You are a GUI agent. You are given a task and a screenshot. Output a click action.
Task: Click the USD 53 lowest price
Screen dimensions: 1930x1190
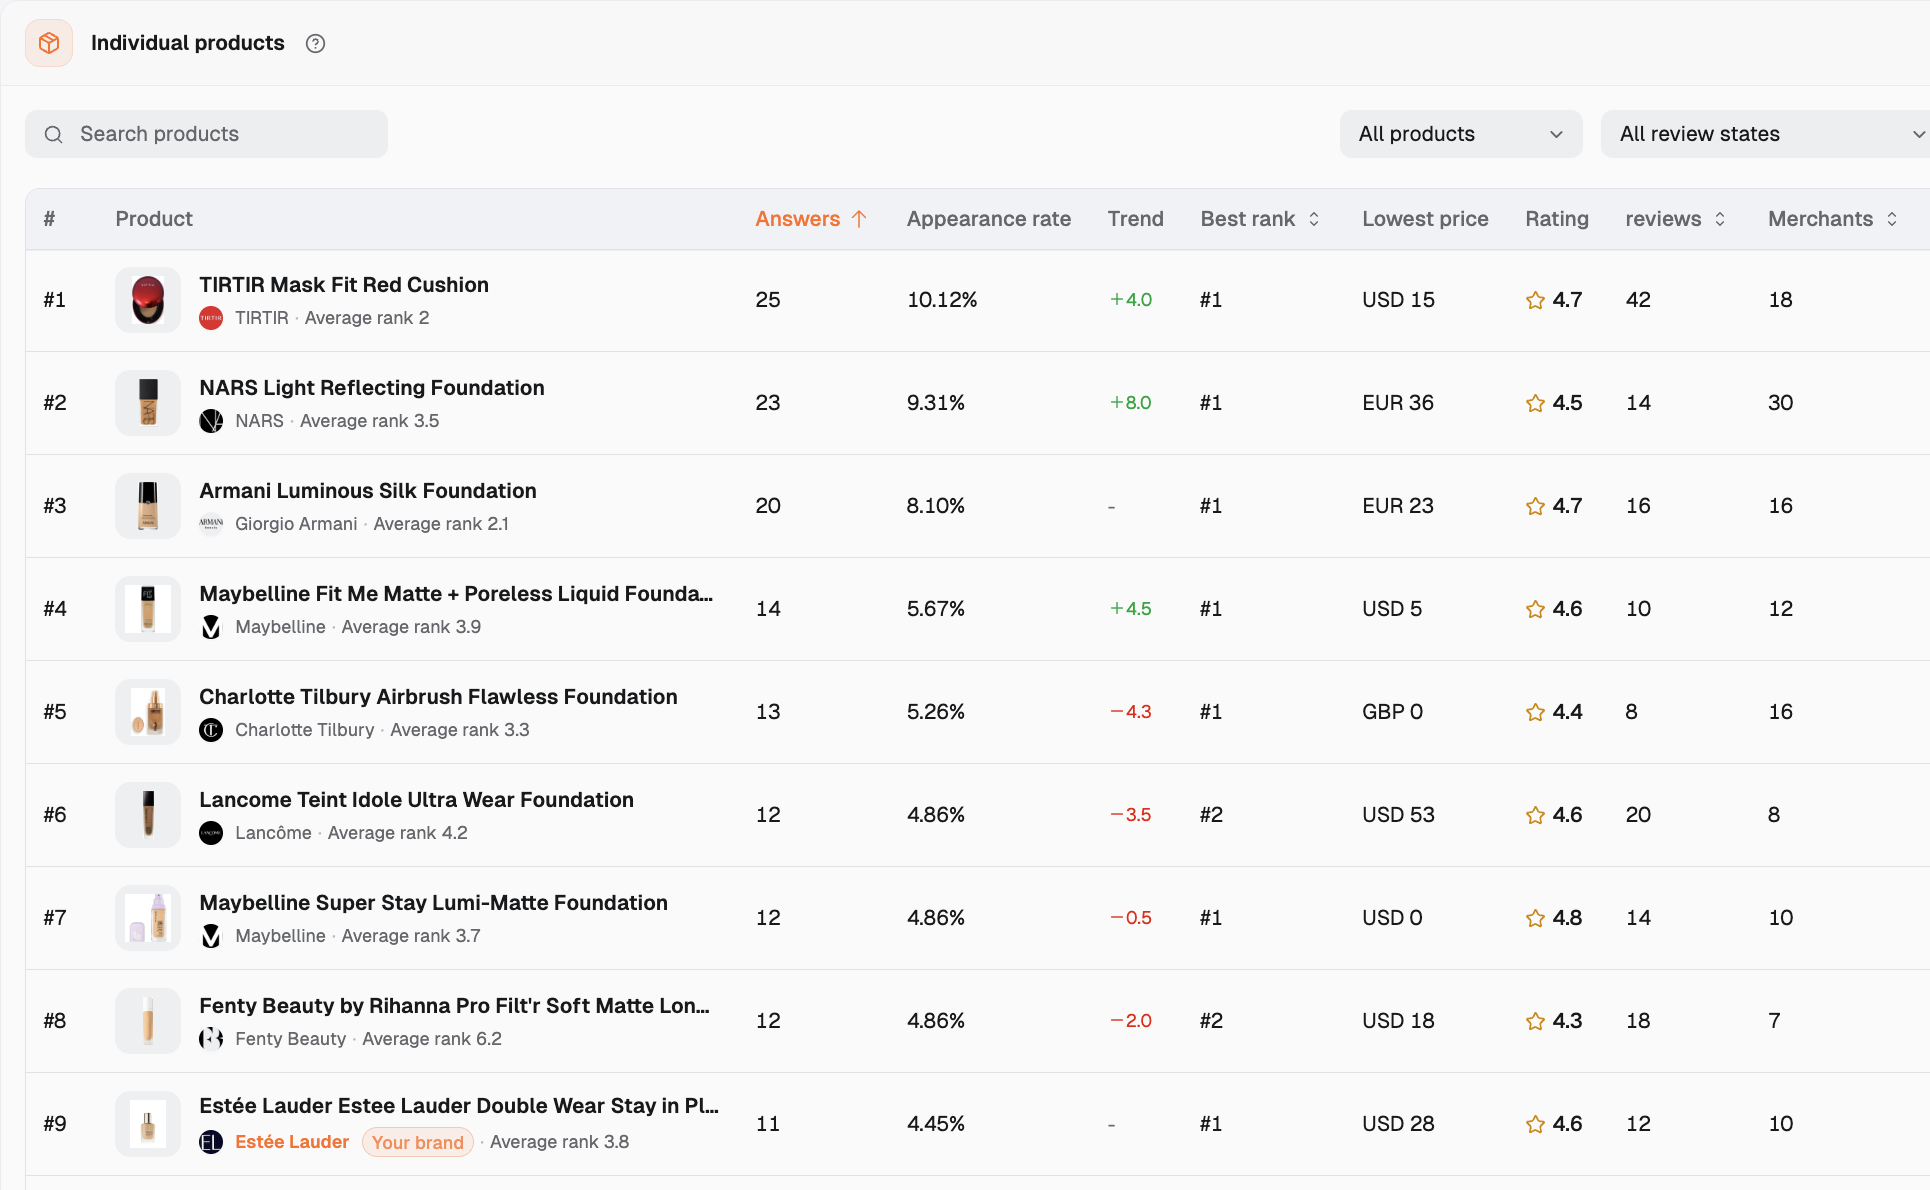point(1398,815)
